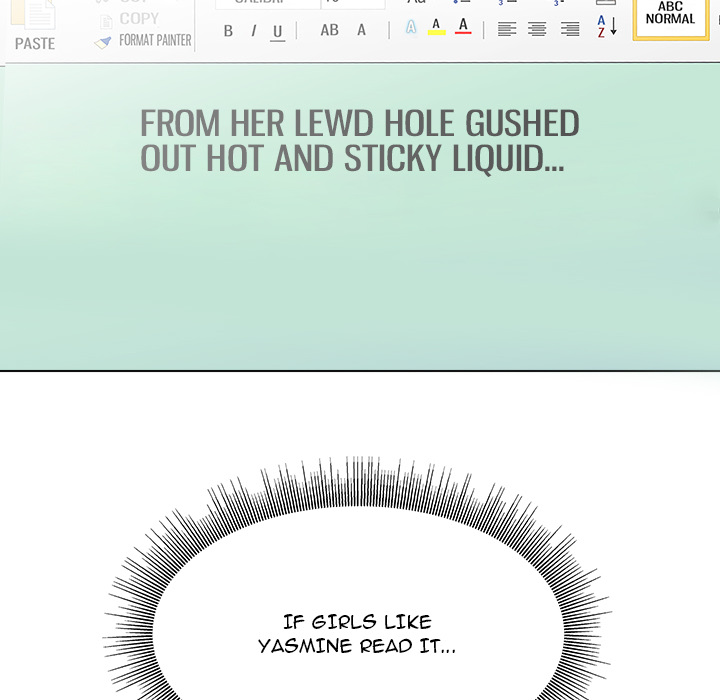Viewport: 720px width, 700px height.
Task: Click Copy in the clipboard group
Action: tap(138, 18)
